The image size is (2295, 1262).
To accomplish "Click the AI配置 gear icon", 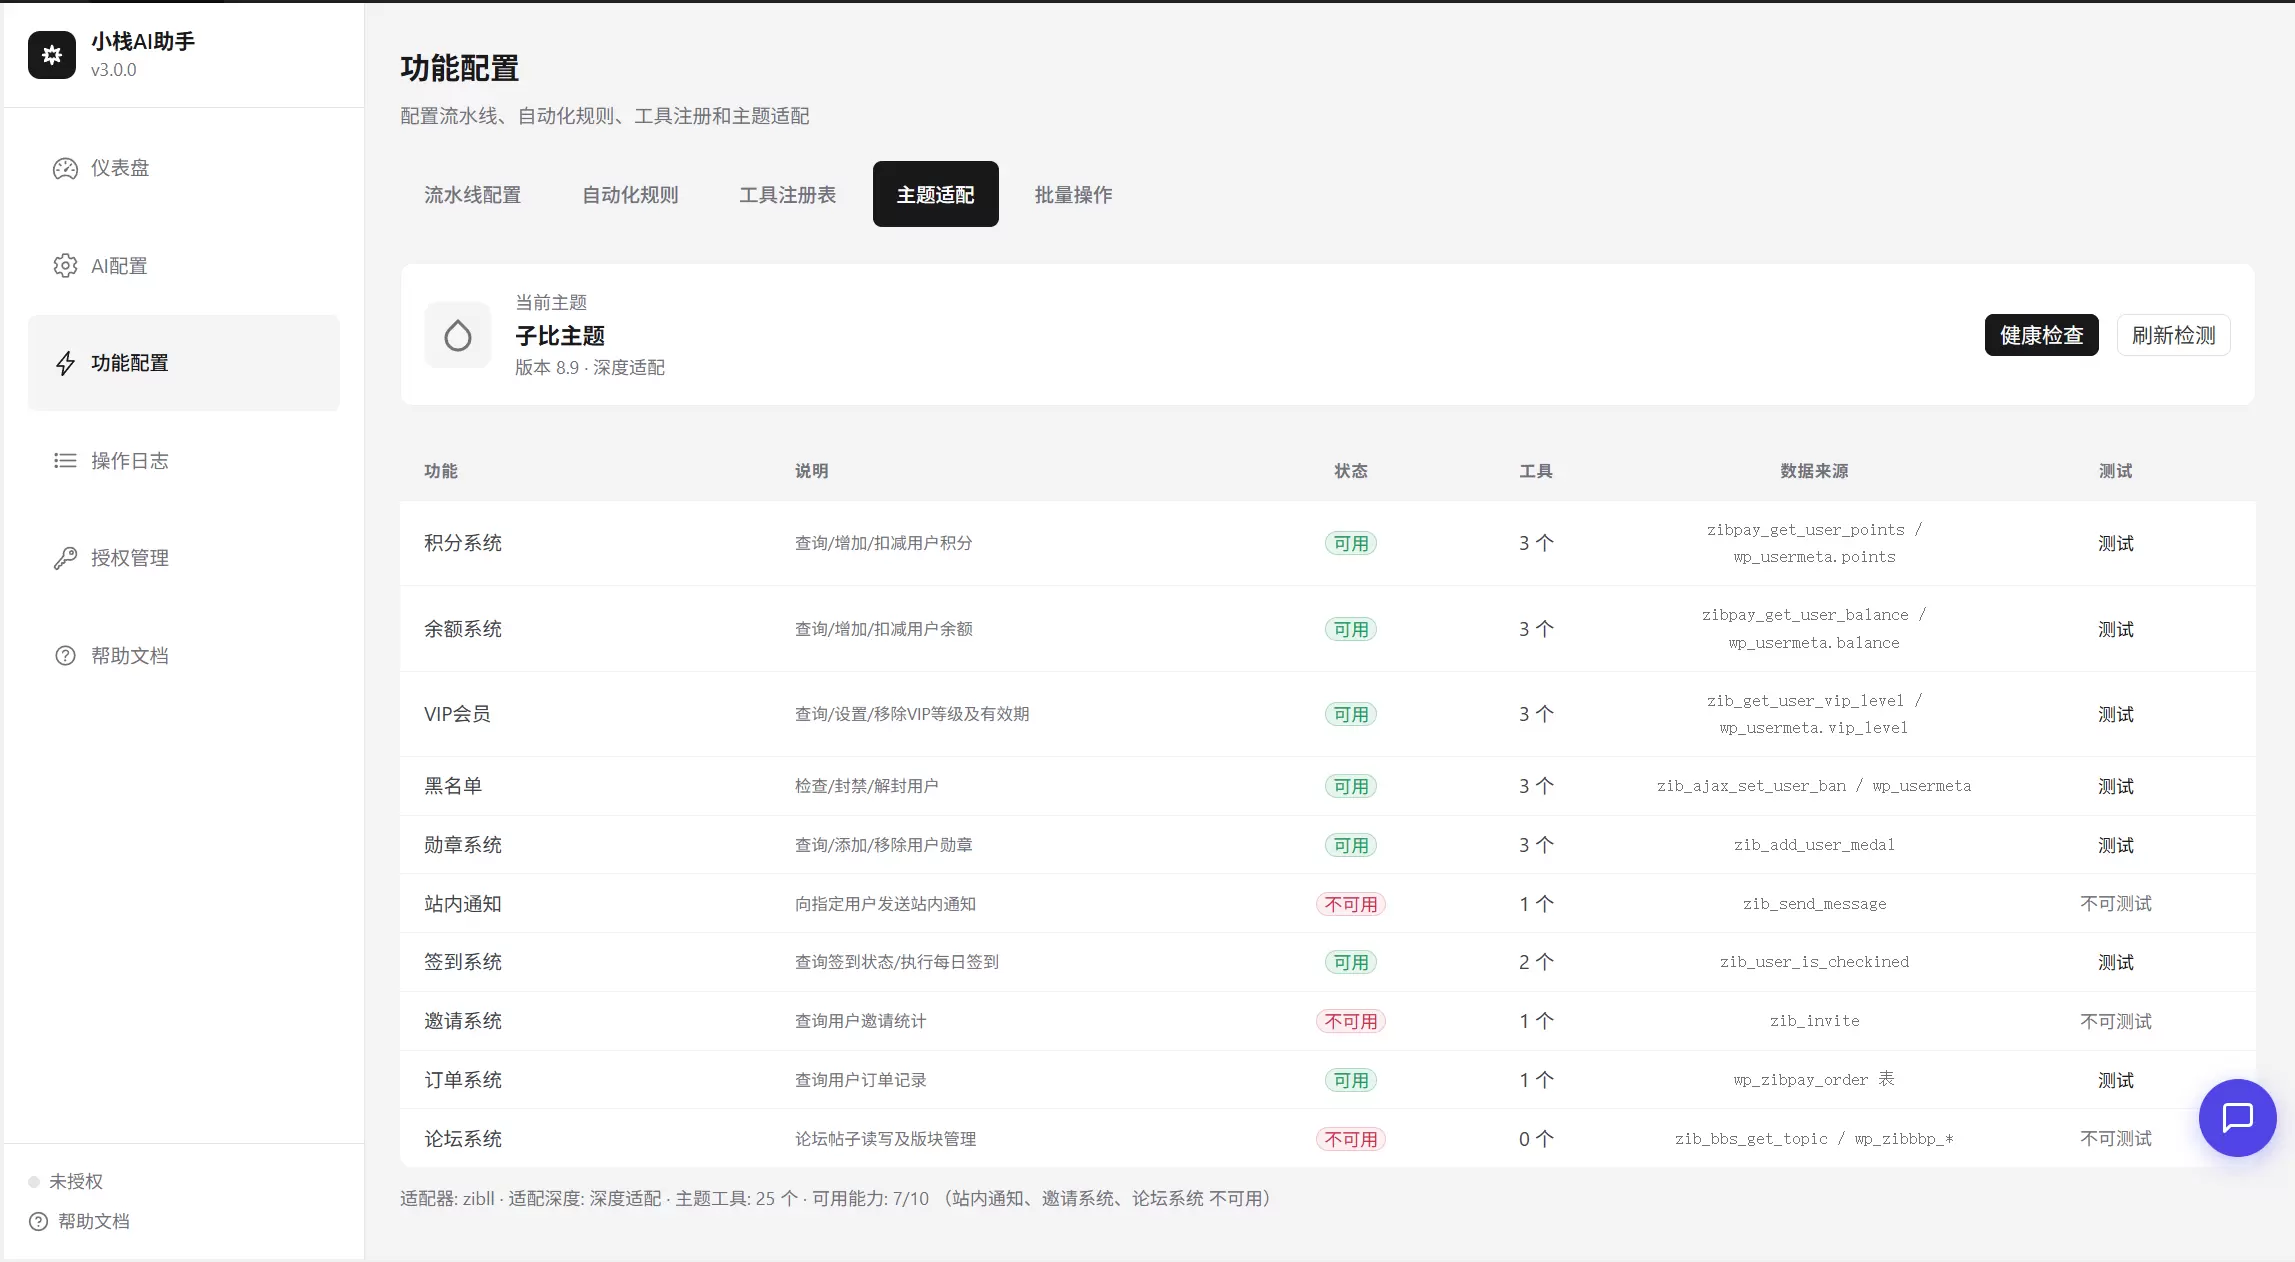I will coord(65,266).
